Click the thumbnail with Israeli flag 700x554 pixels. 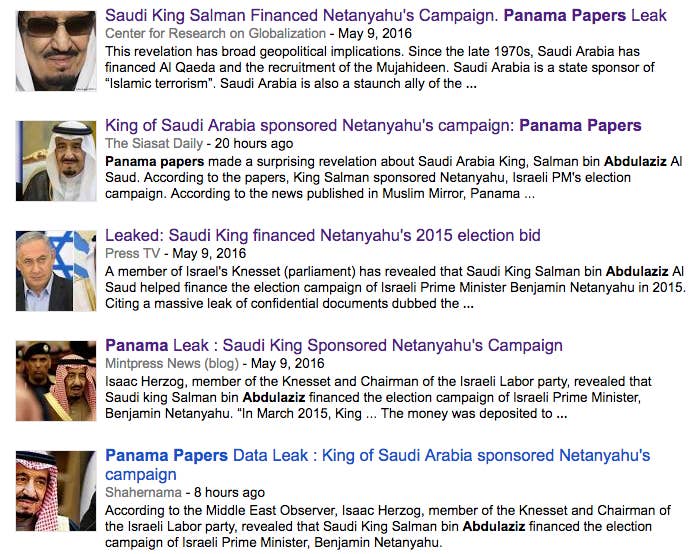coord(56,271)
